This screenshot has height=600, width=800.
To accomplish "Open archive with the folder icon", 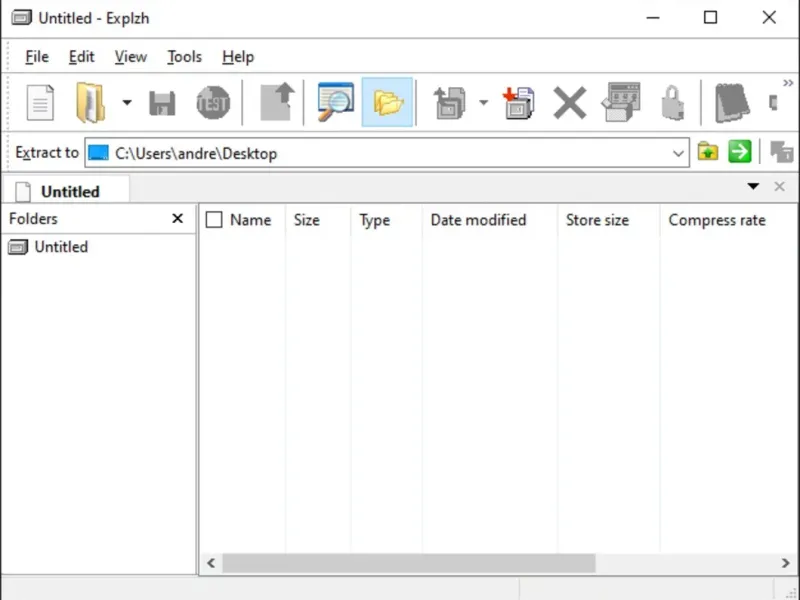I will 90,103.
